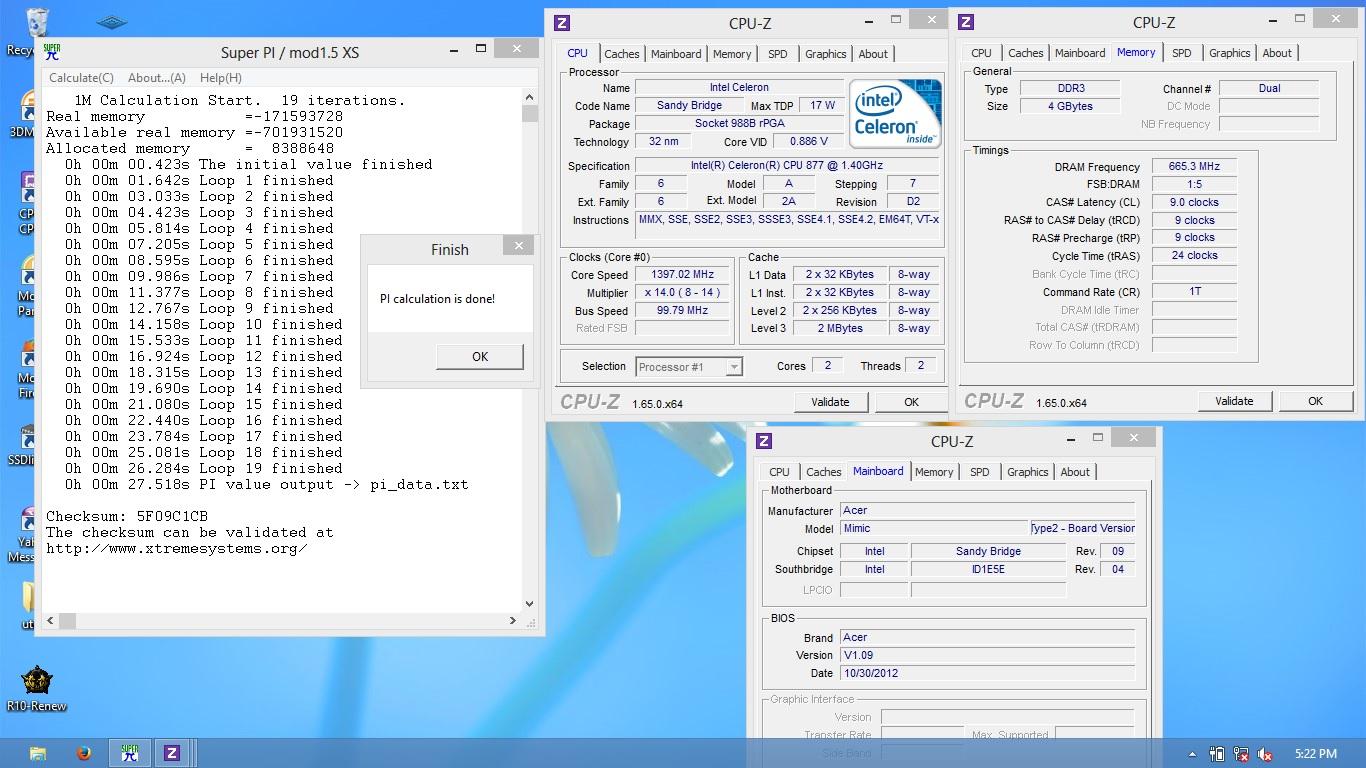Image resolution: width=1366 pixels, height=768 pixels.
Task: Open Mainboard tab in CPU-Z Processor window
Action: pos(676,54)
